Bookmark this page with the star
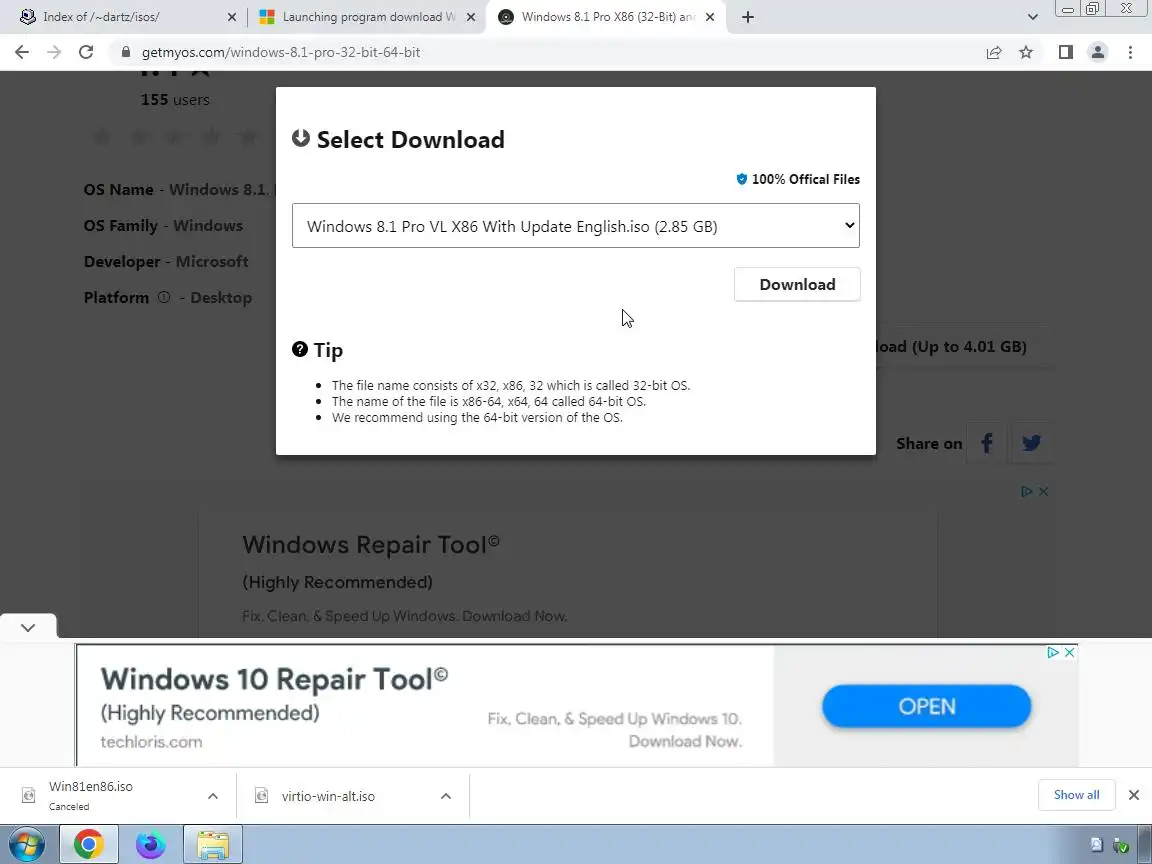The width and height of the screenshot is (1152, 864). pos(1026,52)
